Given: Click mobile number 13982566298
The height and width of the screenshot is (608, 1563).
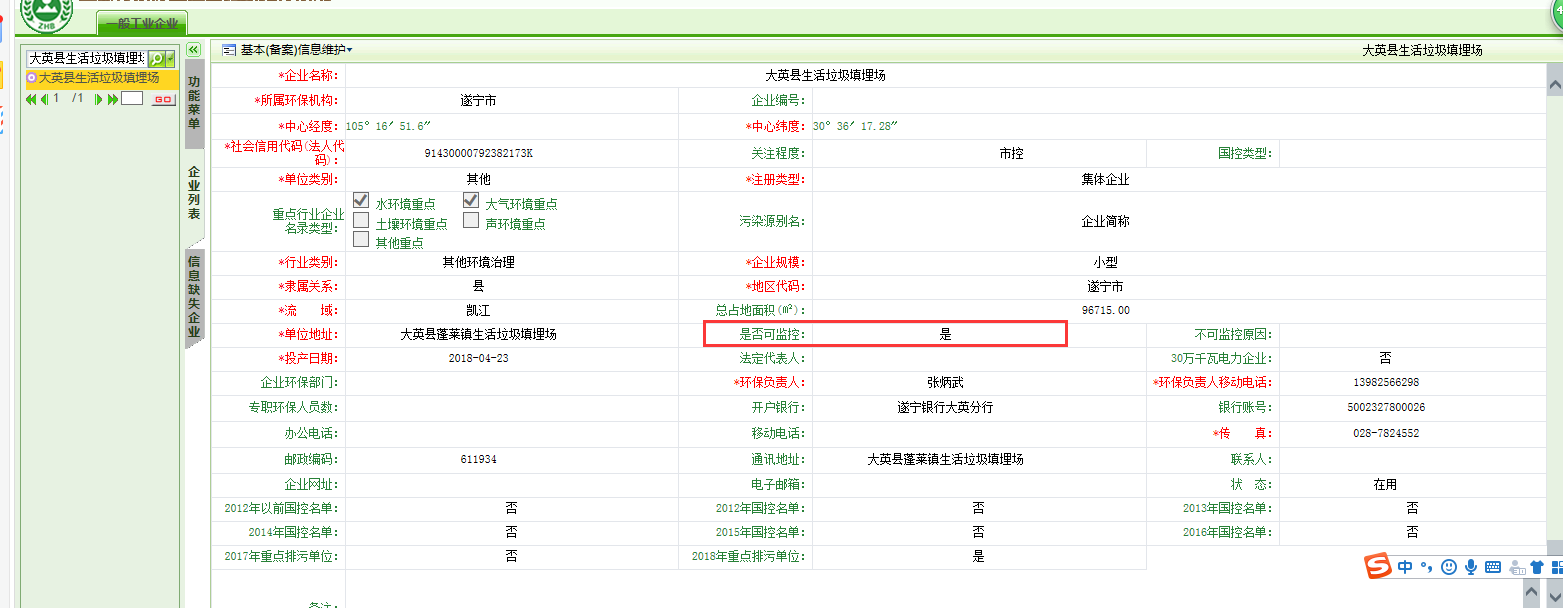Looking at the screenshot, I should coord(1385,383).
